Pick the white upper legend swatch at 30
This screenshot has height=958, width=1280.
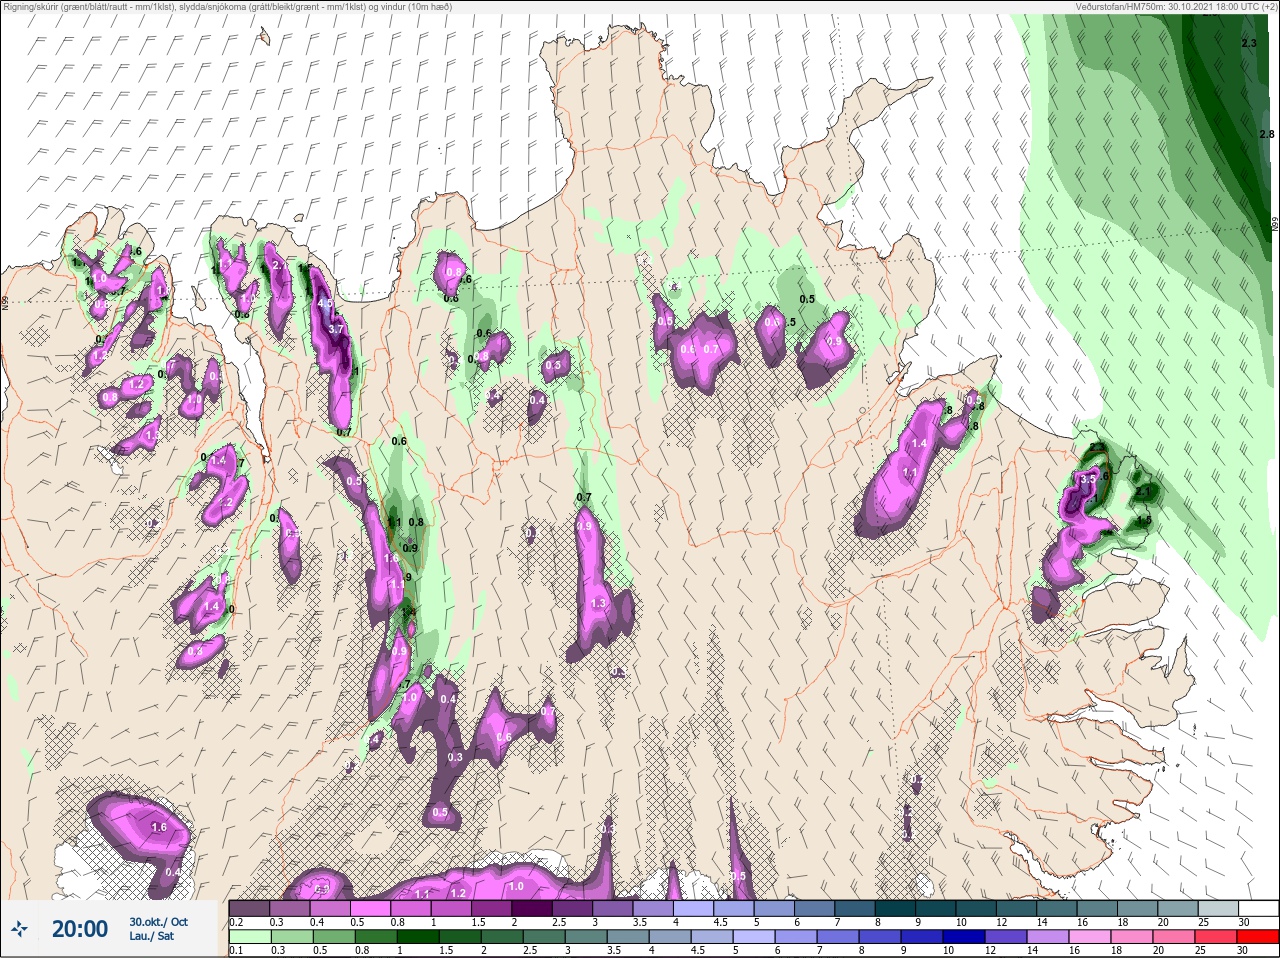tap(1258, 908)
